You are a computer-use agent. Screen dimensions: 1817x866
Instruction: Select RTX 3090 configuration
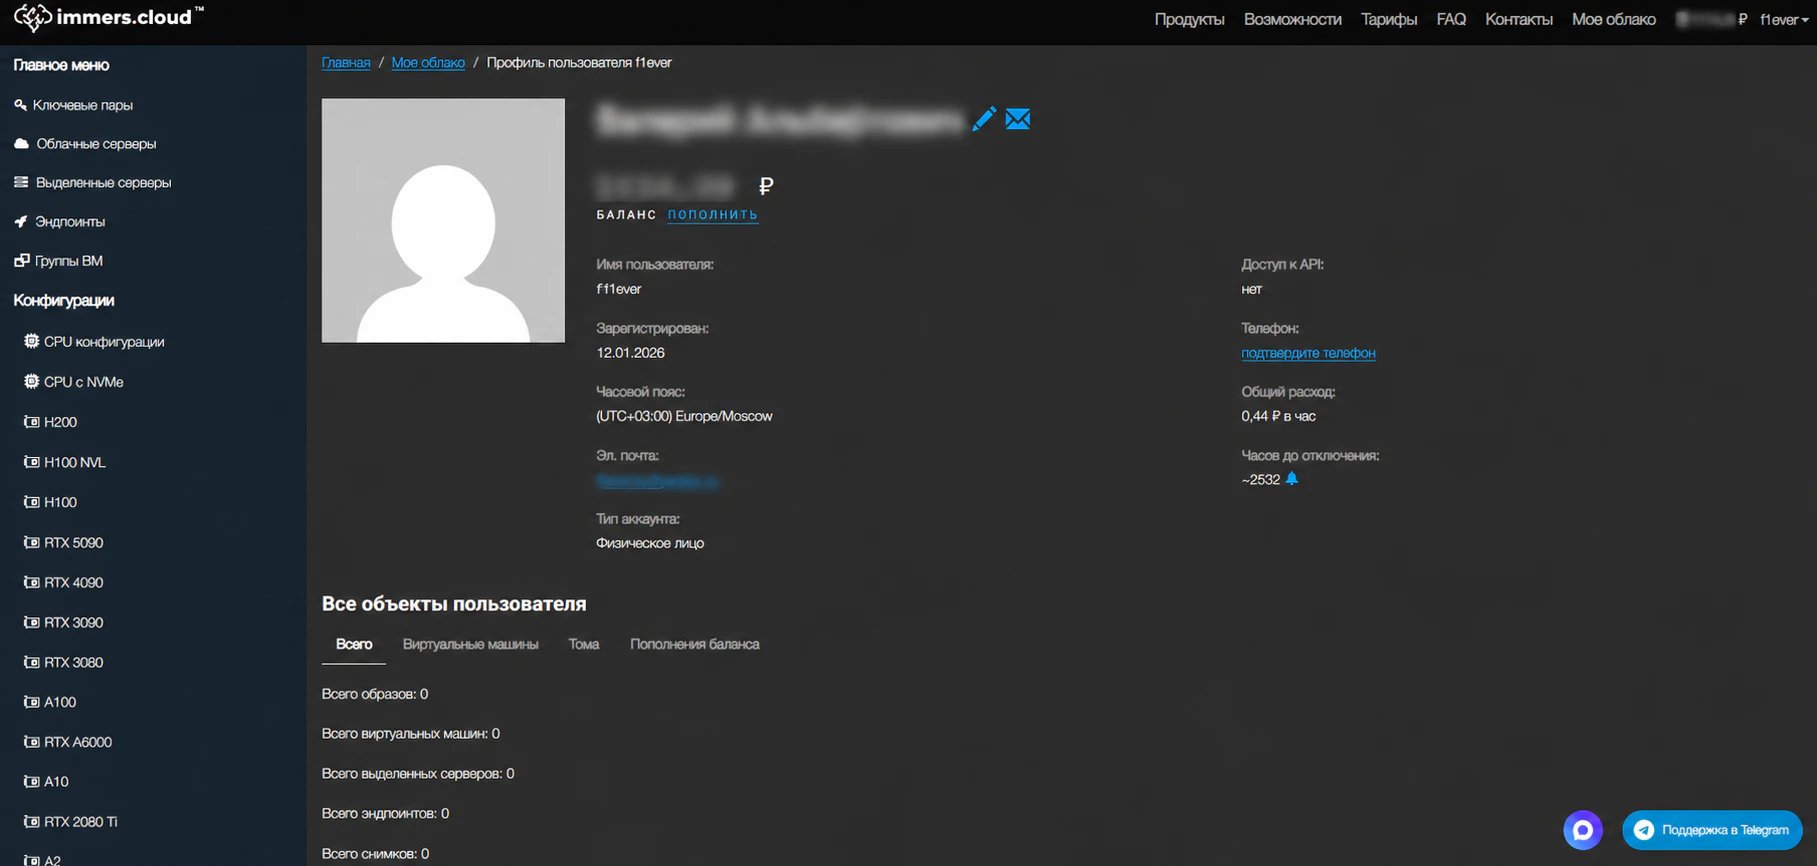64,622
